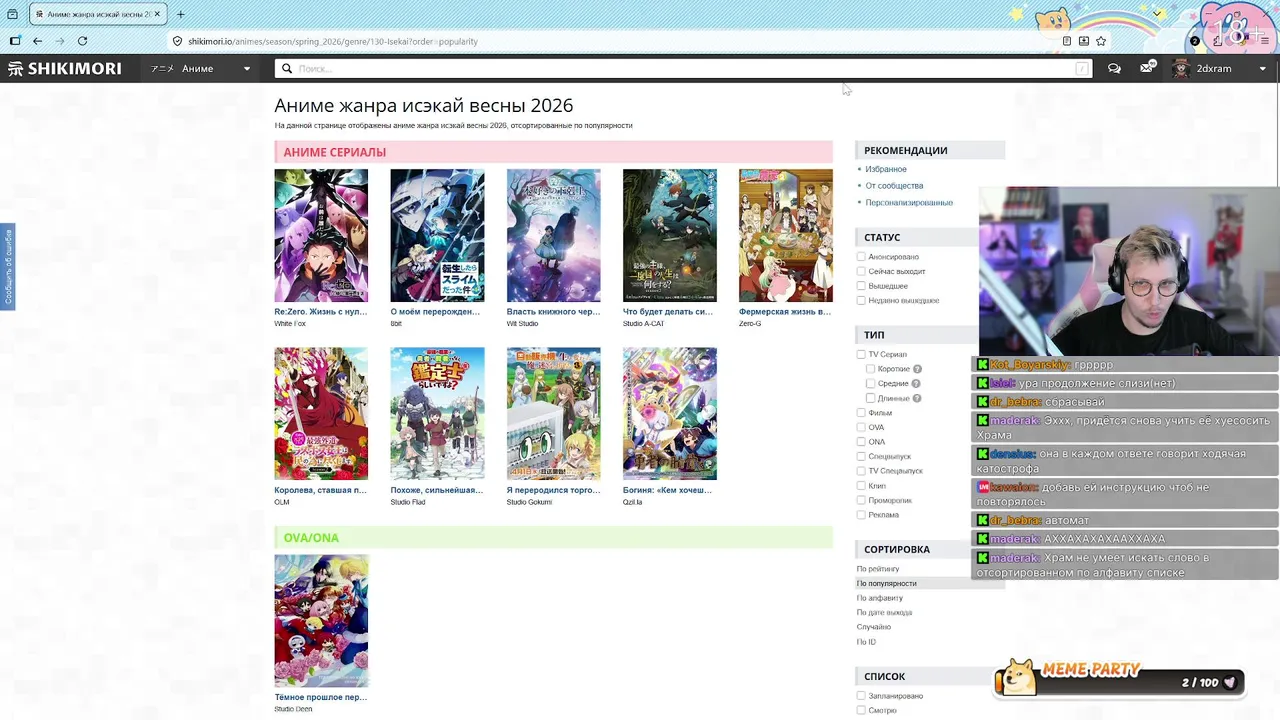Check the Сейчас выходит status checkbox
Screen dimensions: 1280x720
tap(861, 271)
